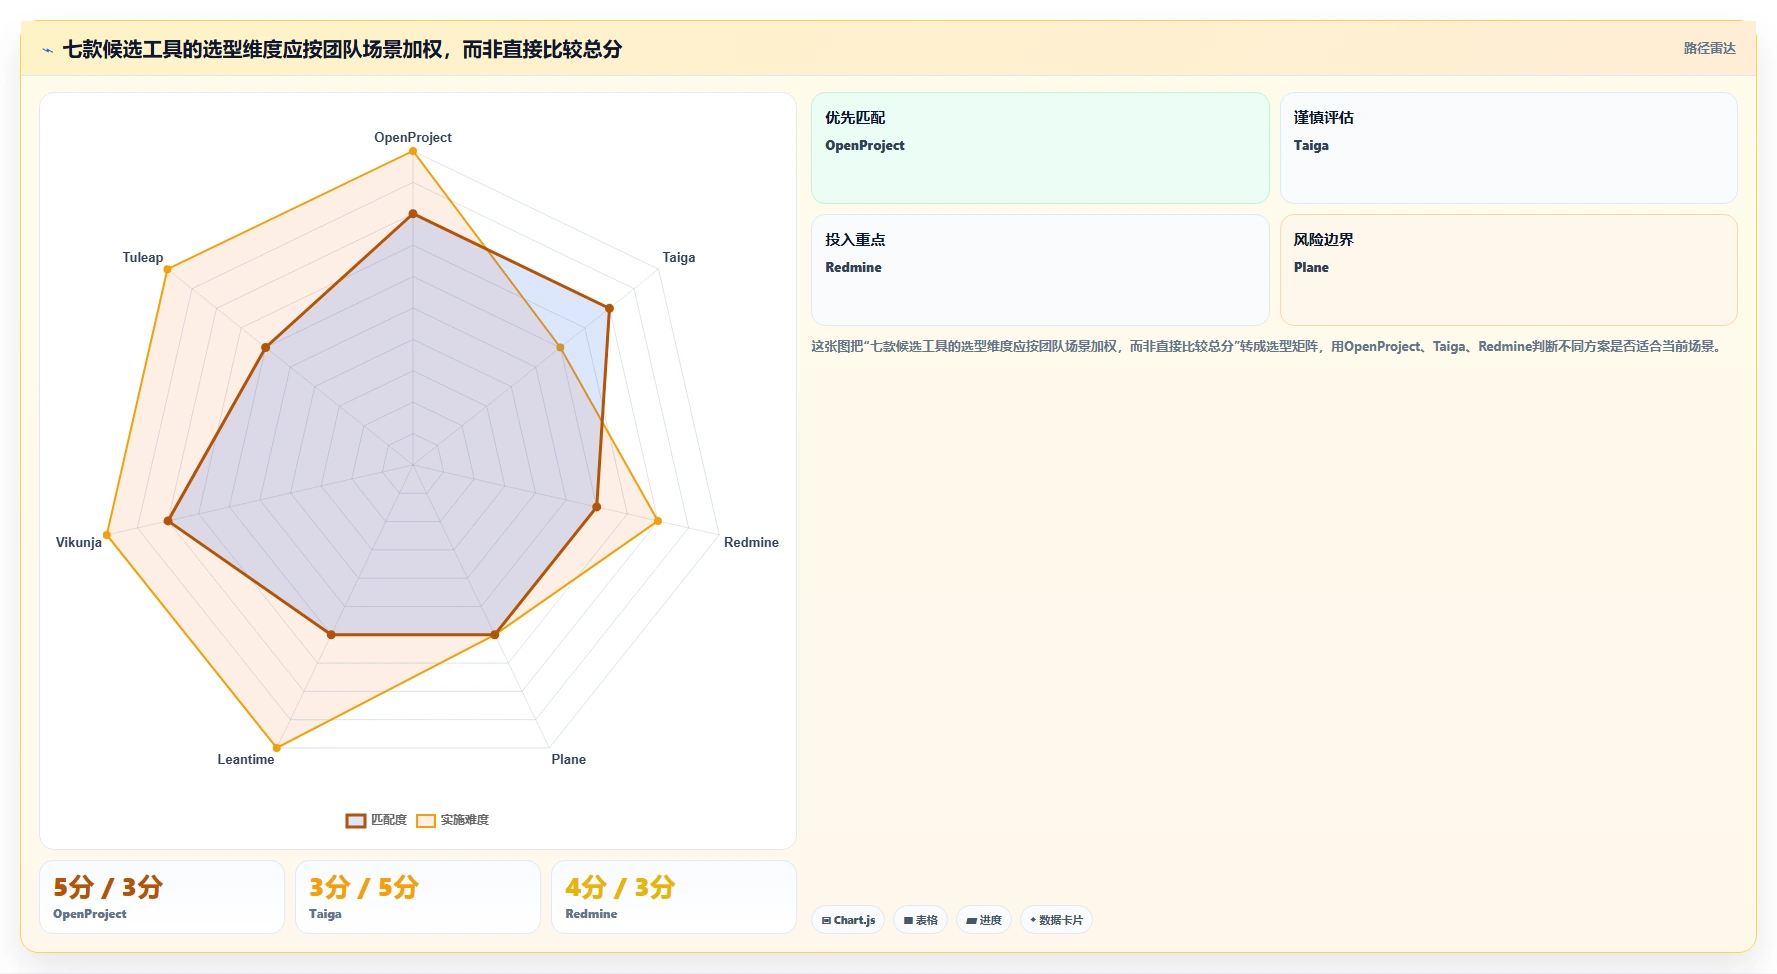The height and width of the screenshot is (974, 1777).
Task: Click the 数据卡片 tag chip
Action: [x=1056, y=920]
